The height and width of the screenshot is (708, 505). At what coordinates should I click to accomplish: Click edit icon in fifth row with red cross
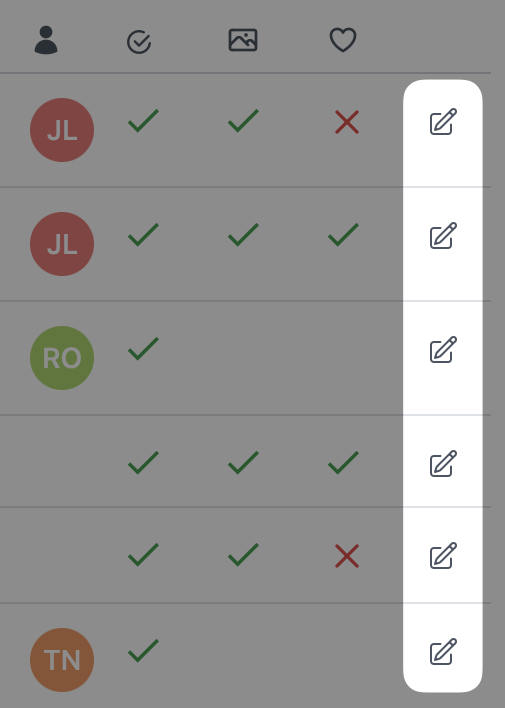(x=443, y=555)
